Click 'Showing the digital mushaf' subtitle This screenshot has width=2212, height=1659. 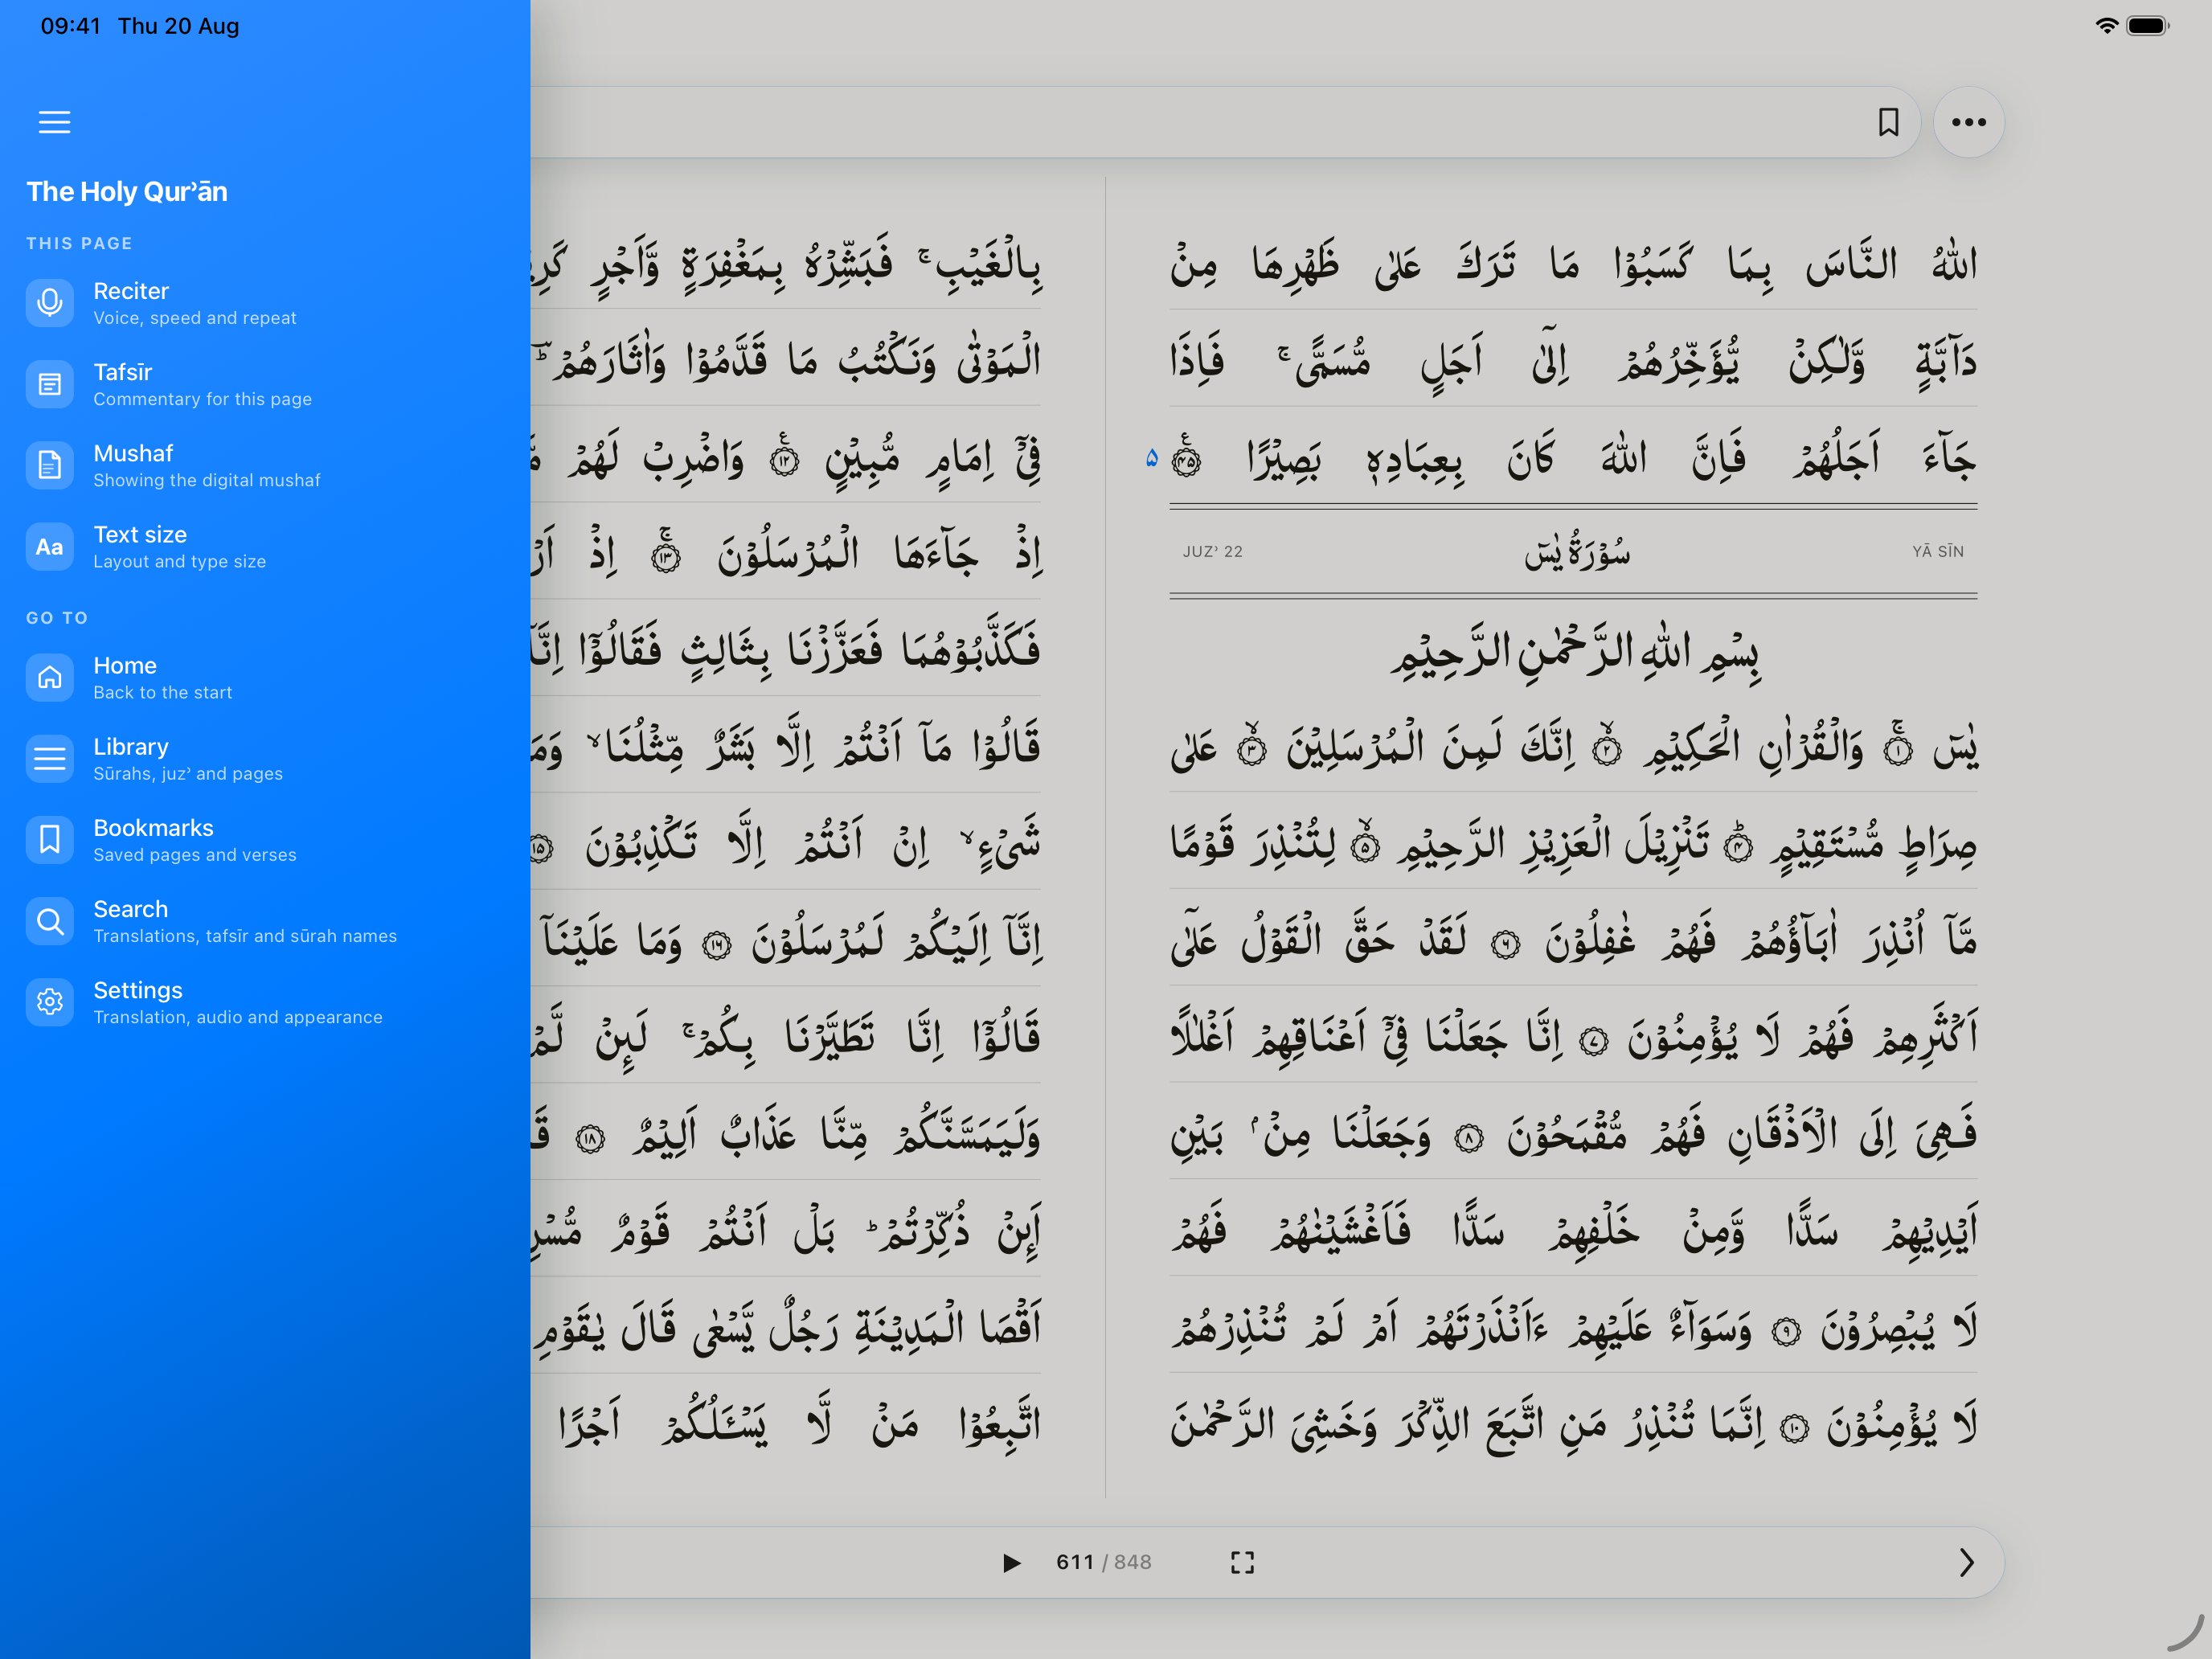pyautogui.click(x=207, y=480)
